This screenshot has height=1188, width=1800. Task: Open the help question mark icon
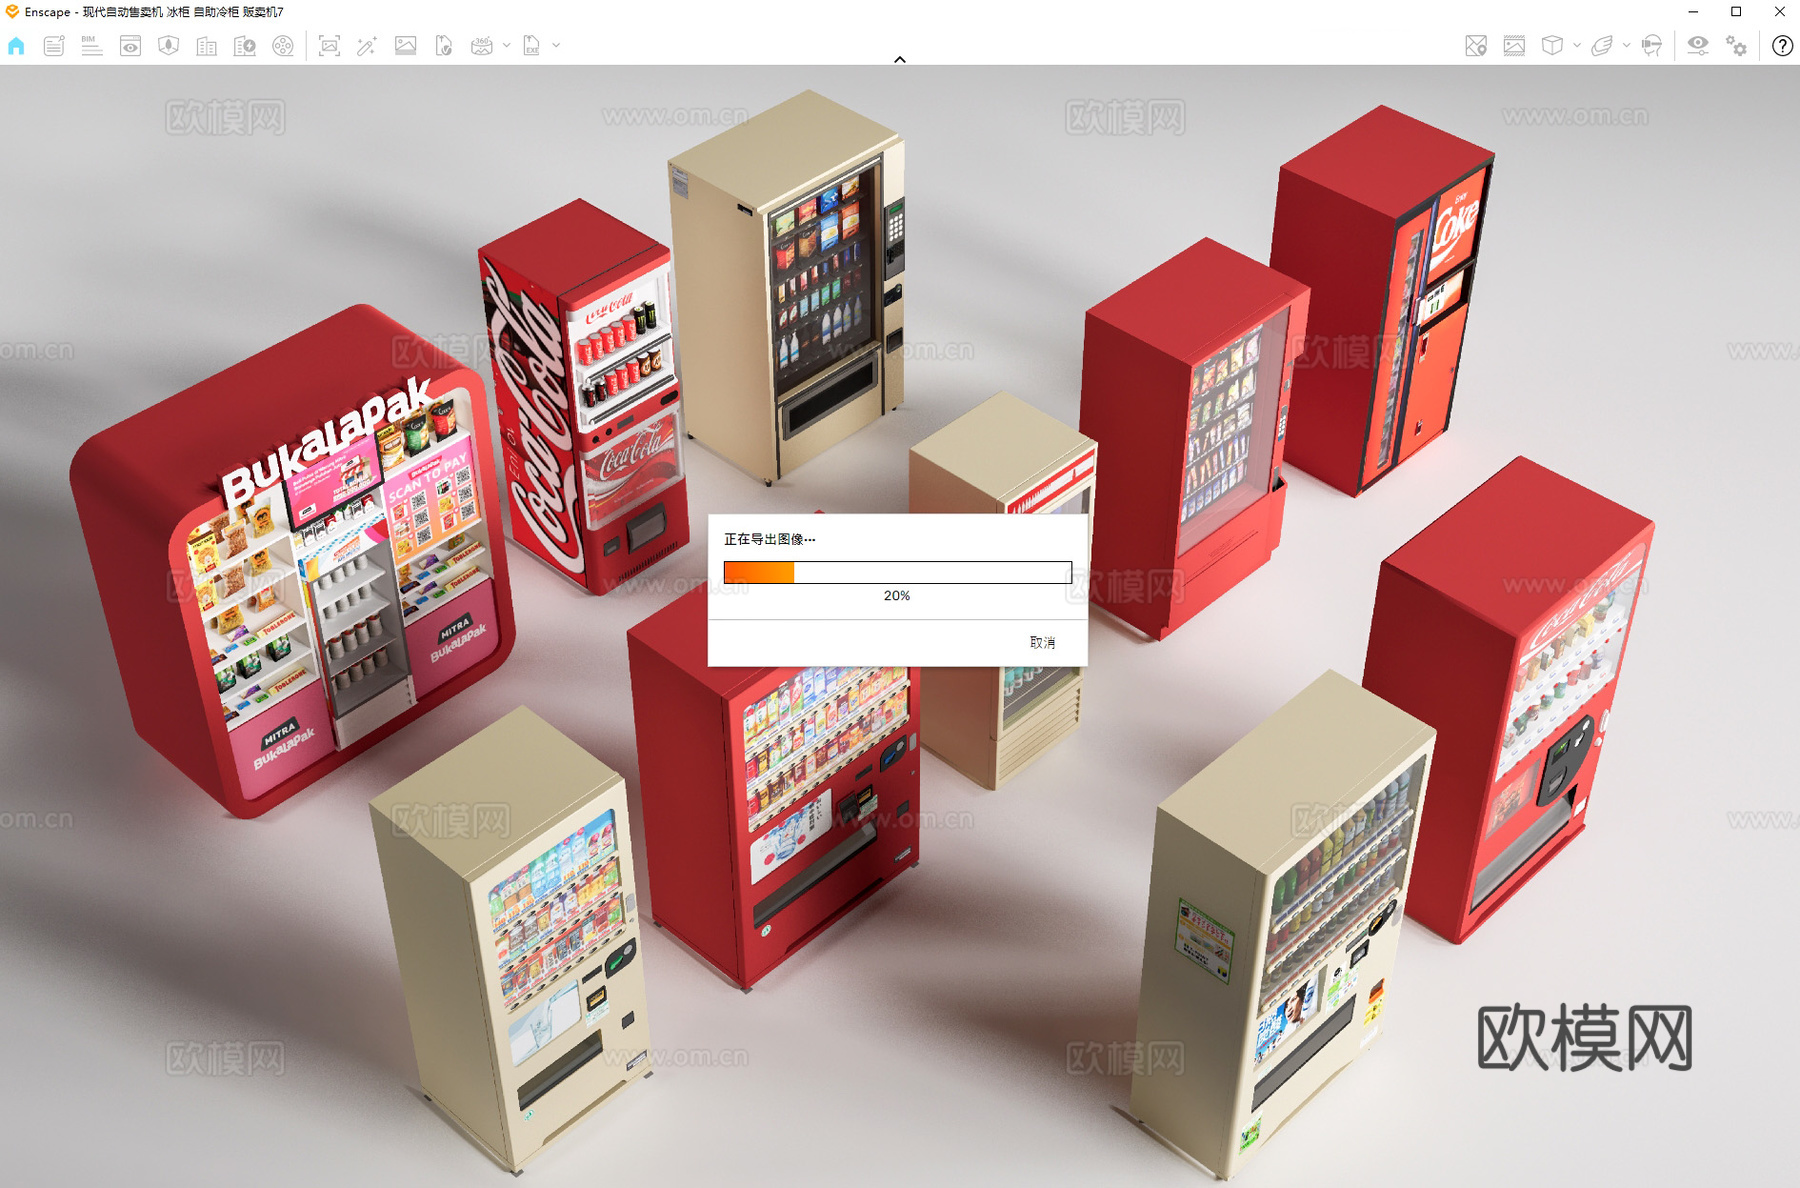pyautogui.click(x=1782, y=46)
